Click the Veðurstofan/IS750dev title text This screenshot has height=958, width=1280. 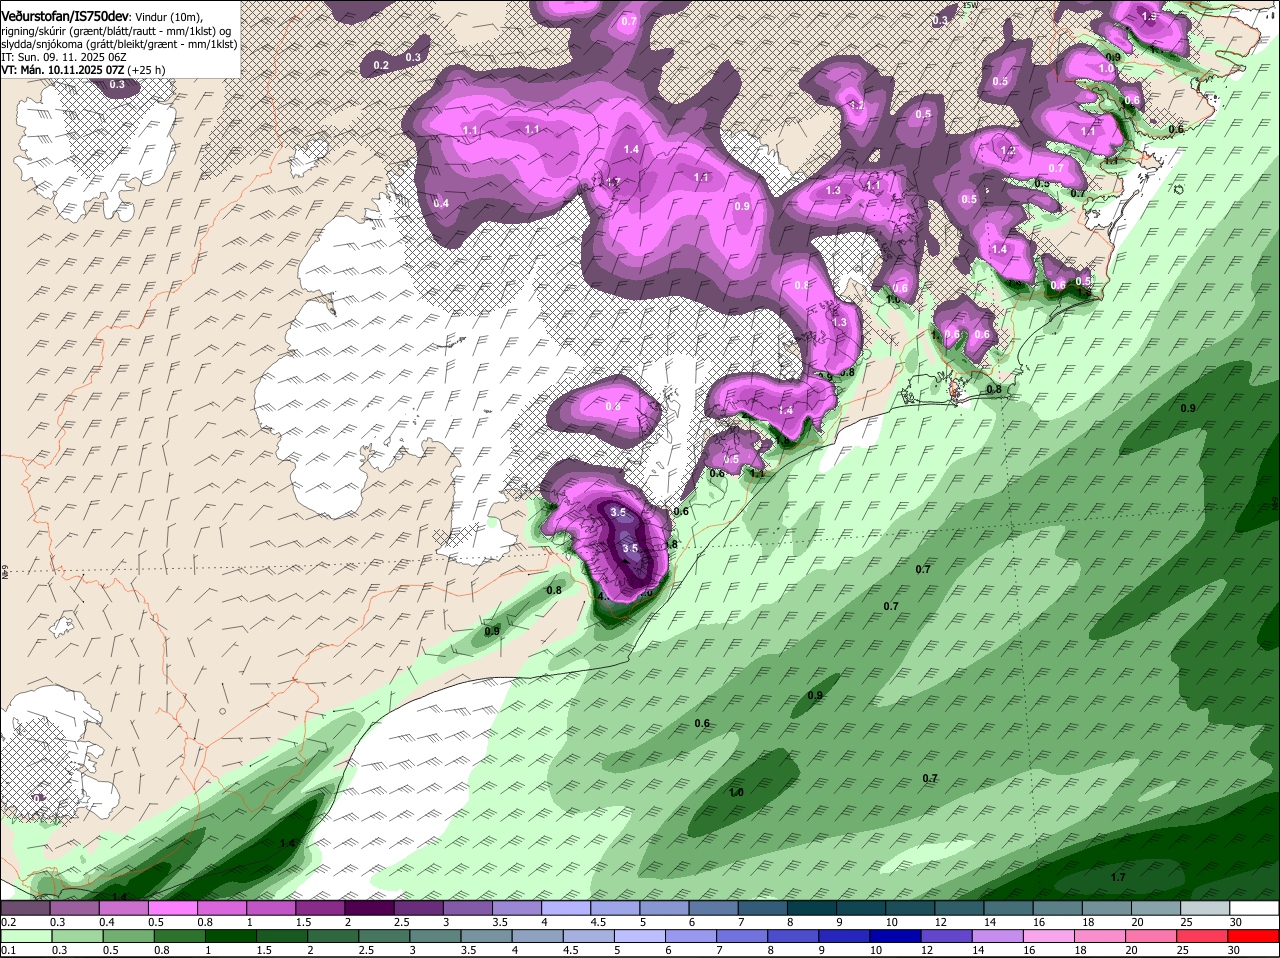(64, 15)
